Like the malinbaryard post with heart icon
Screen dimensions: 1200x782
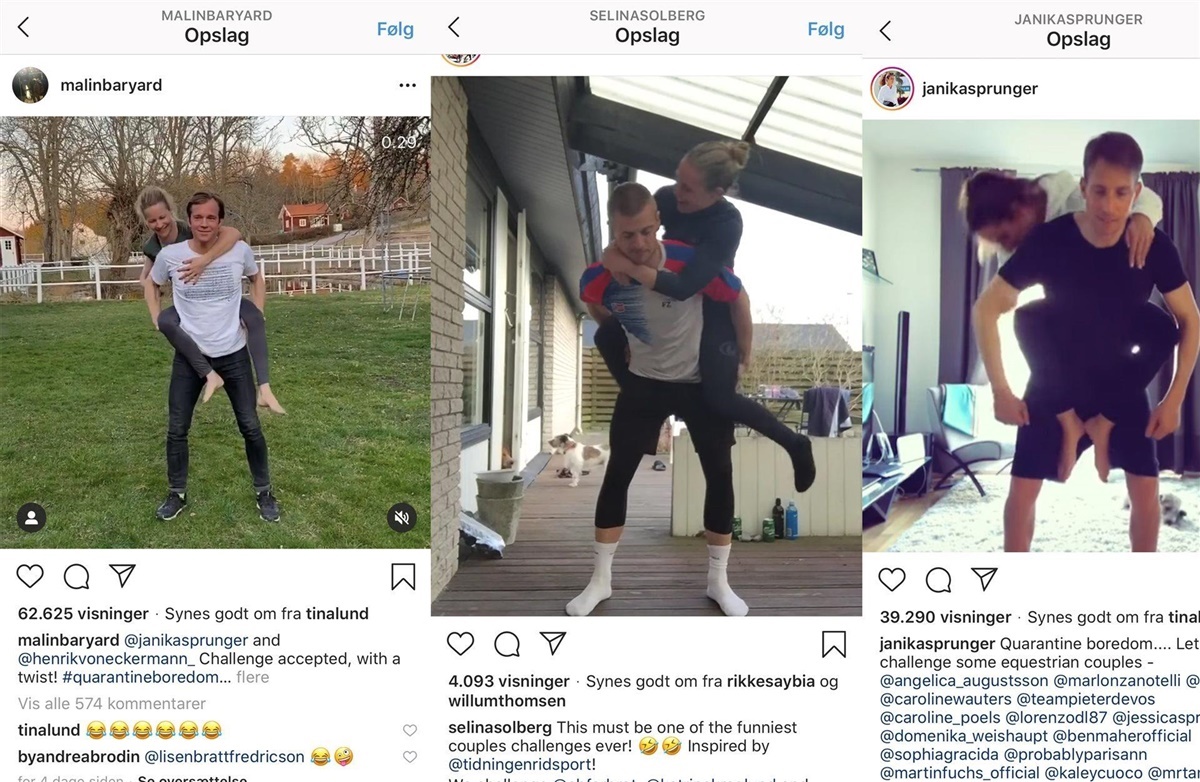30,576
